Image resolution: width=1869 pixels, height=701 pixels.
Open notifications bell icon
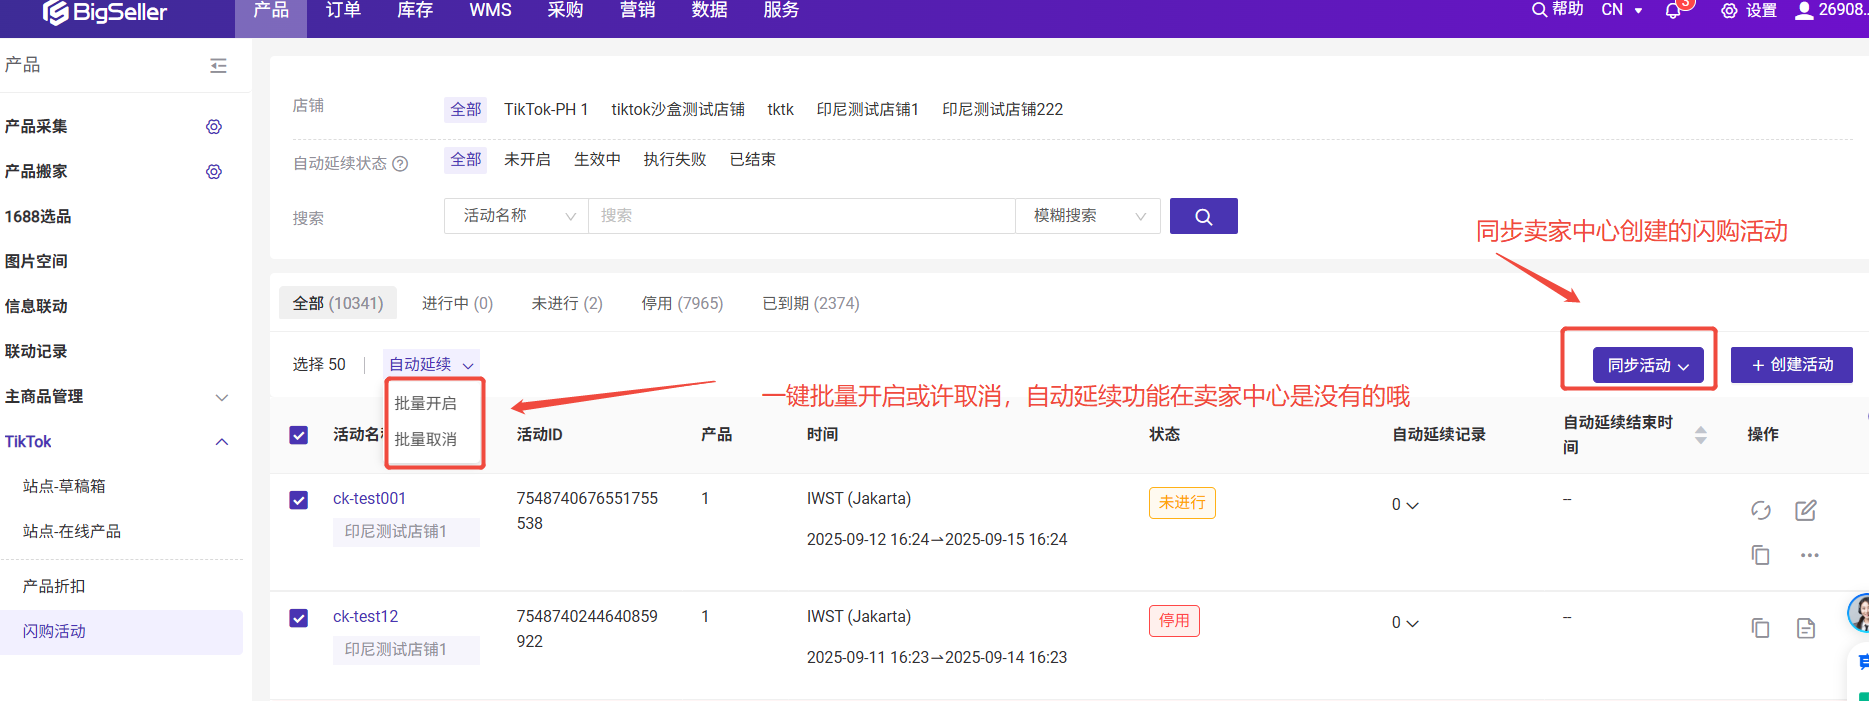coord(1673,11)
